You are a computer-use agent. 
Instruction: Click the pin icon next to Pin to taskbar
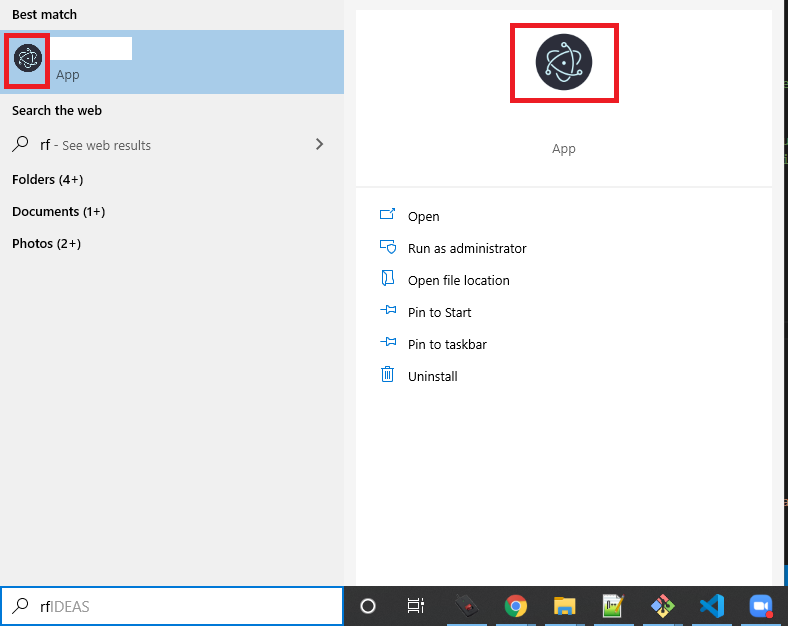(388, 342)
